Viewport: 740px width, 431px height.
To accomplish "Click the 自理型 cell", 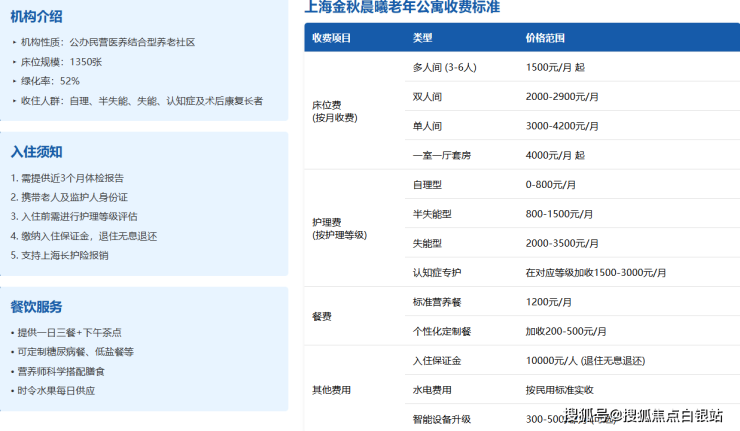I will click(427, 185).
